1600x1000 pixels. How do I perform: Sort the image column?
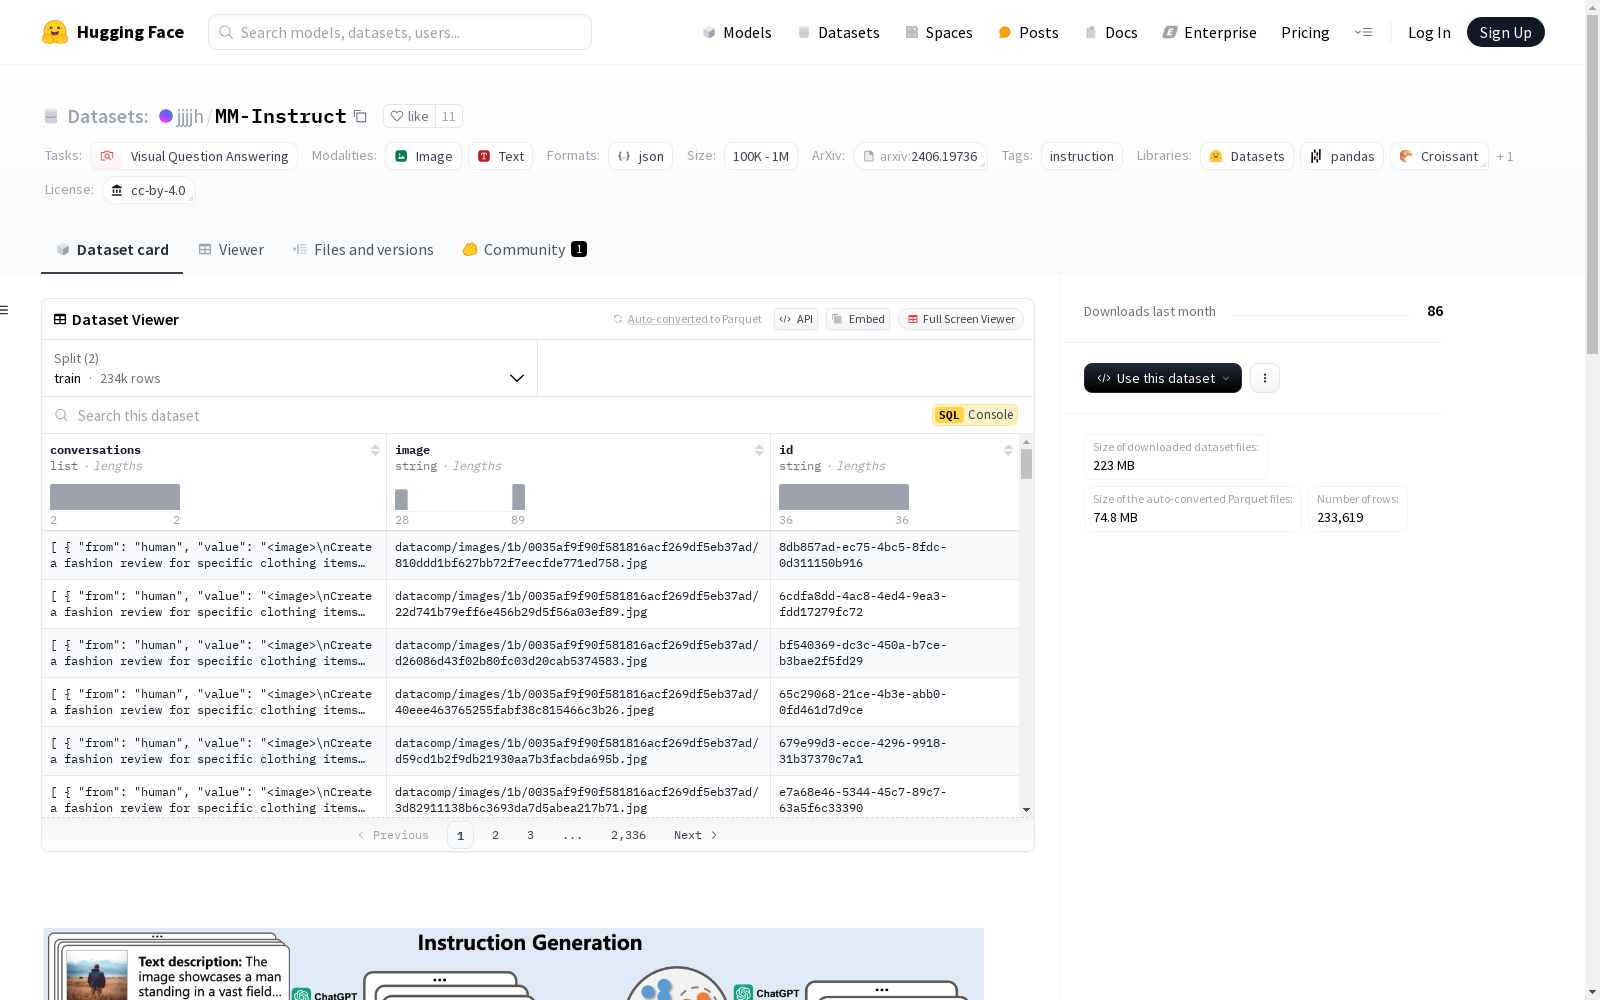[759, 450]
